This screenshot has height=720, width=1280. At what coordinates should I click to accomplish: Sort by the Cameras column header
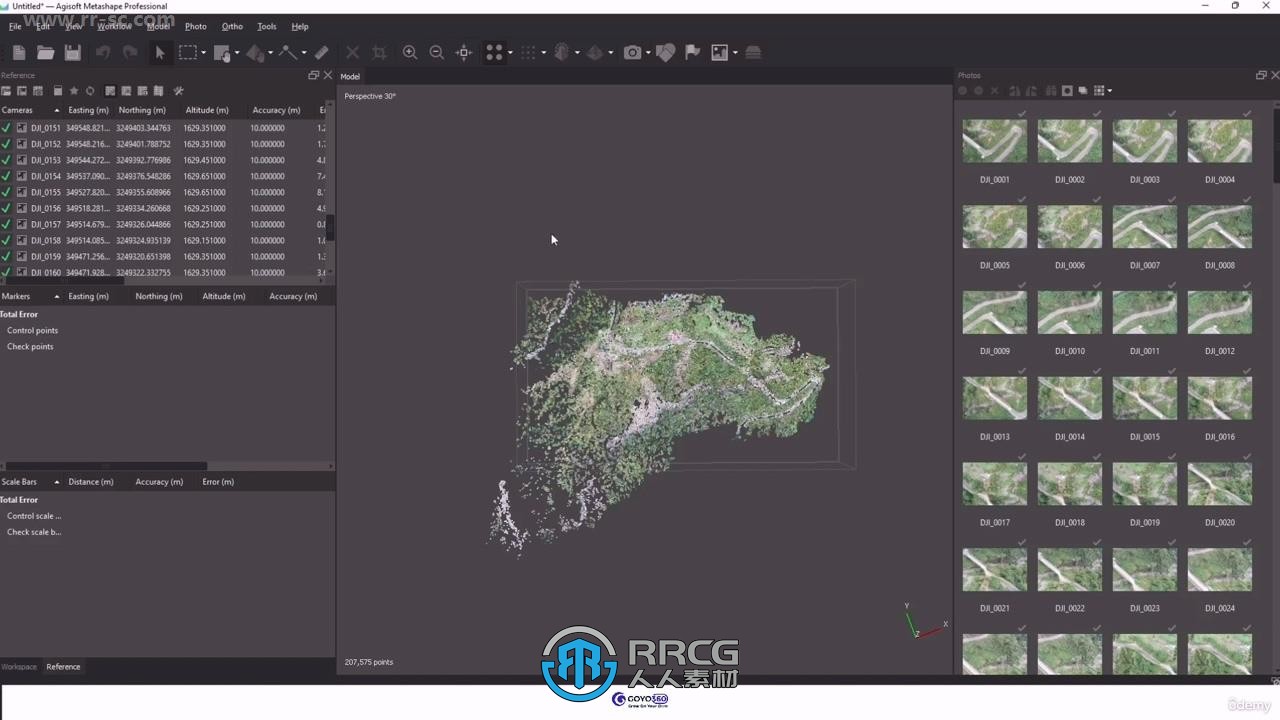[30, 110]
